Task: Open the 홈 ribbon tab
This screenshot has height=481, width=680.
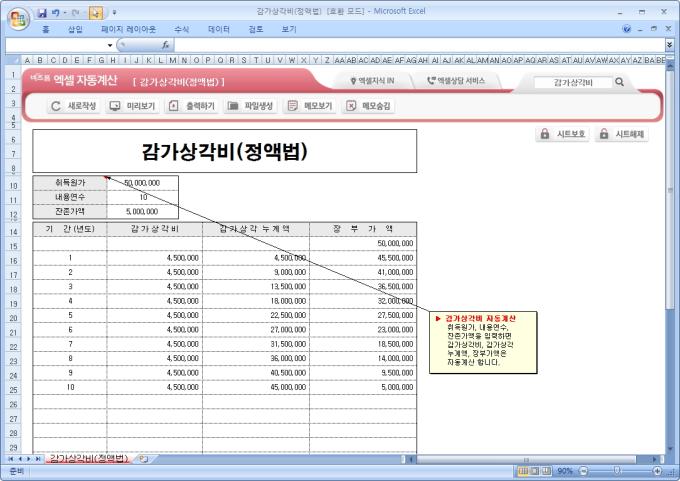Action: [x=46, y=29]
